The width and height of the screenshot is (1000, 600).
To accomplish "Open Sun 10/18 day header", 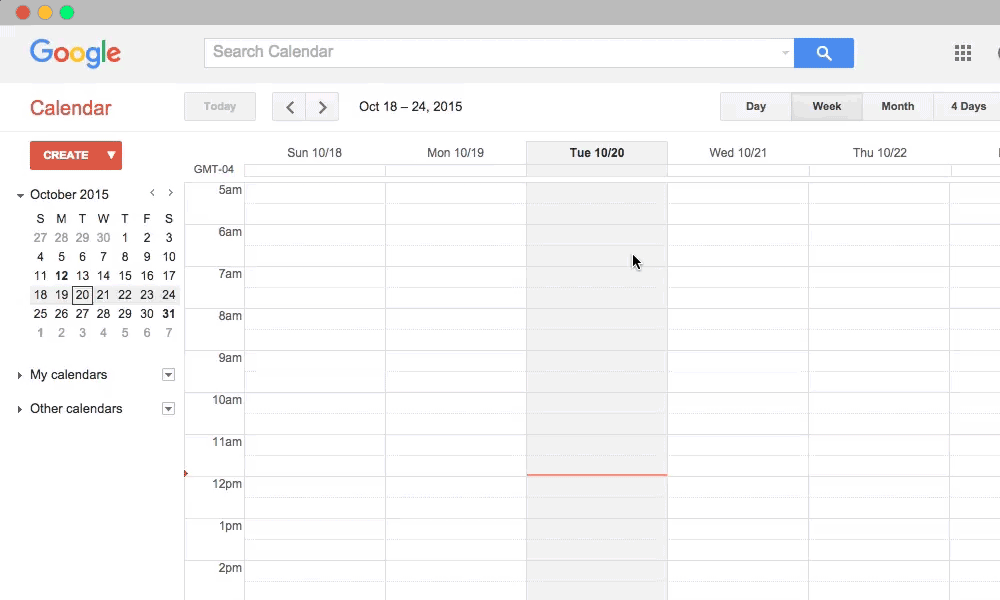I will (x=314, y=152).
